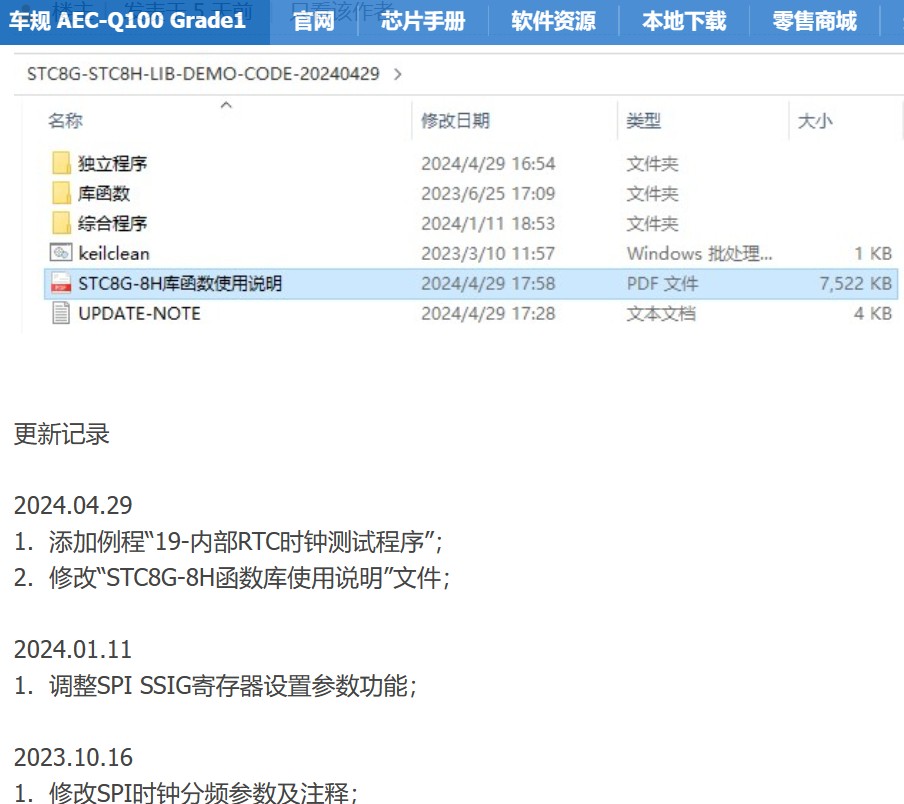Click date 2024/1/11 18:53 of 综合程序
Image resolution: width=904 pixels, height=804 pixels.
click(488, 224)
